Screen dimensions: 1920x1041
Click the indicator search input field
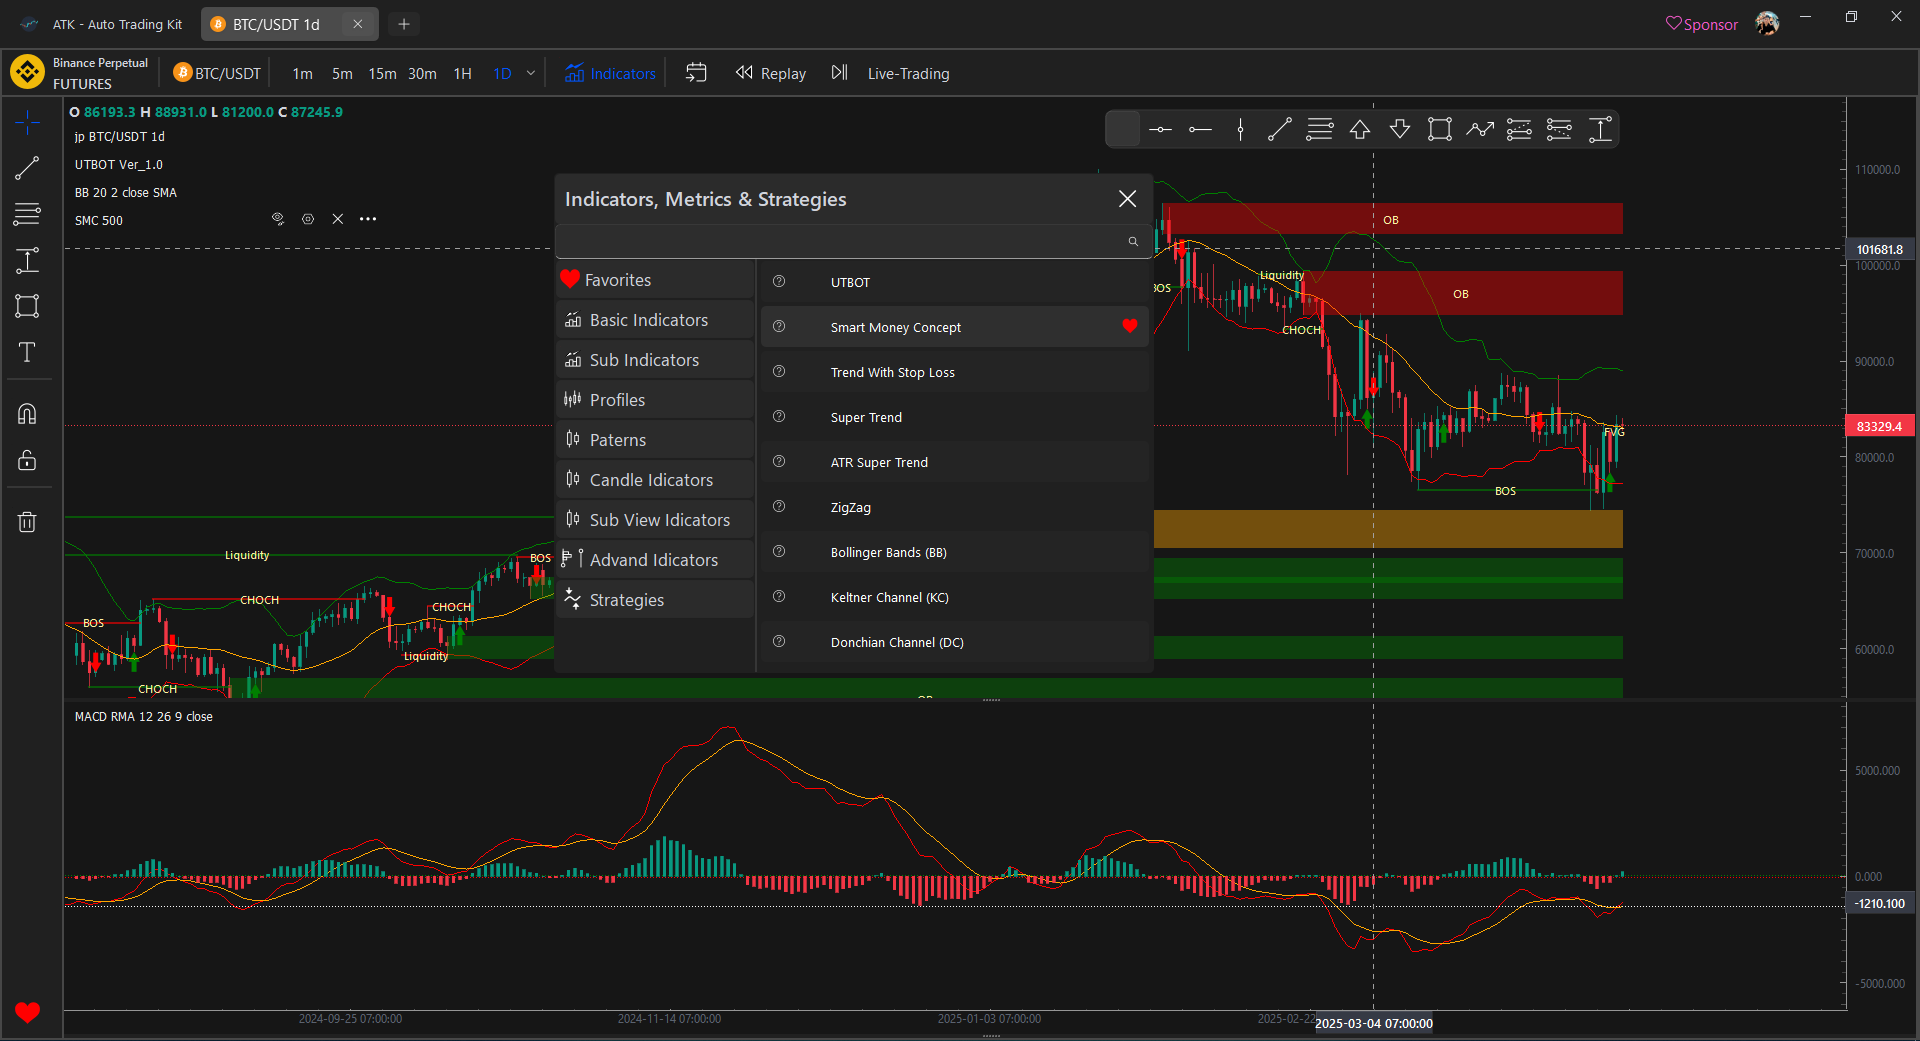point(853,241)
